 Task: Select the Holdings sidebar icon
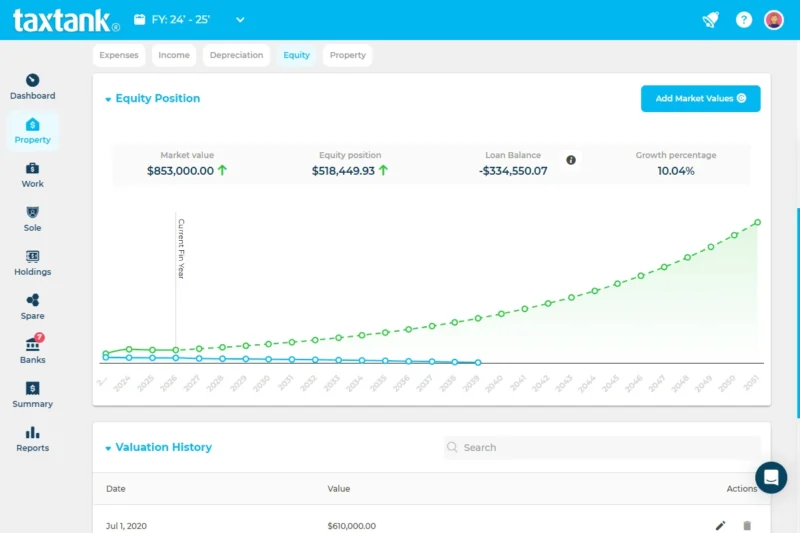(32, 256)
